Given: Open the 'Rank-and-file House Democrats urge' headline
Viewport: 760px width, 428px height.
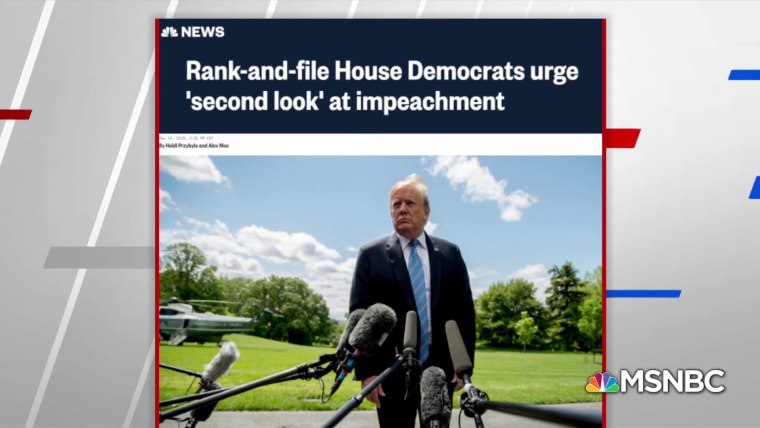Looking at the screenshot, I should tap(382, 71).
